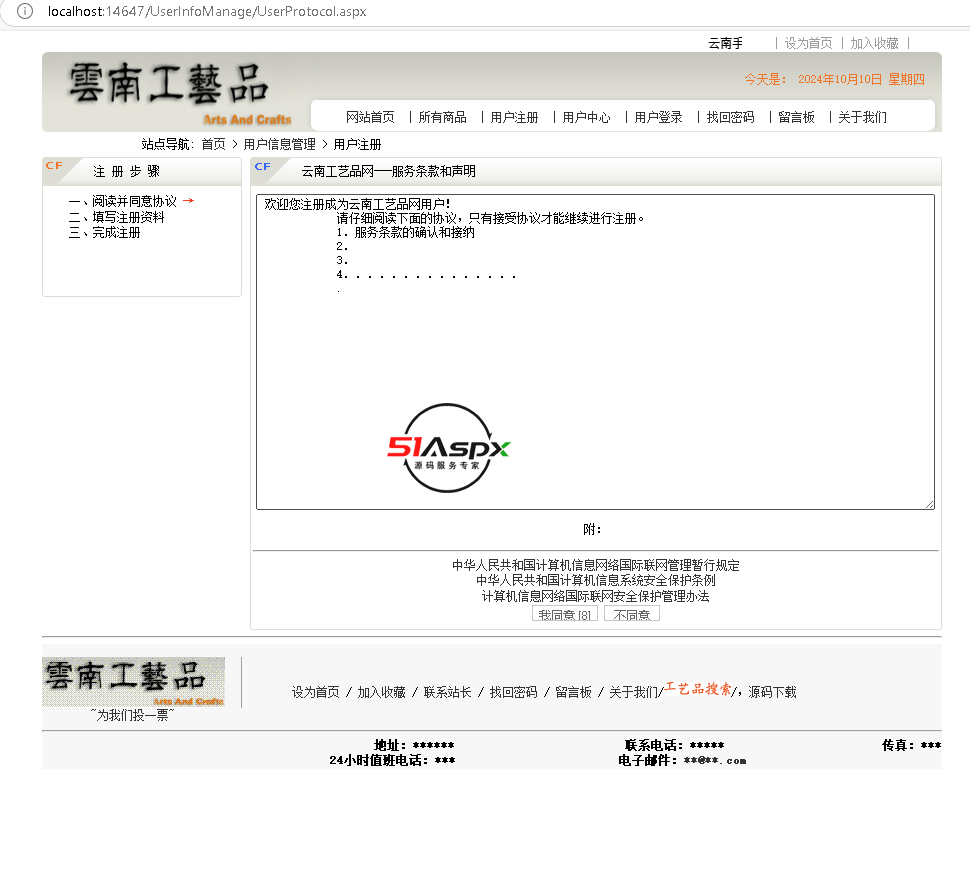Click the browser address bar URL

point(207,11)
